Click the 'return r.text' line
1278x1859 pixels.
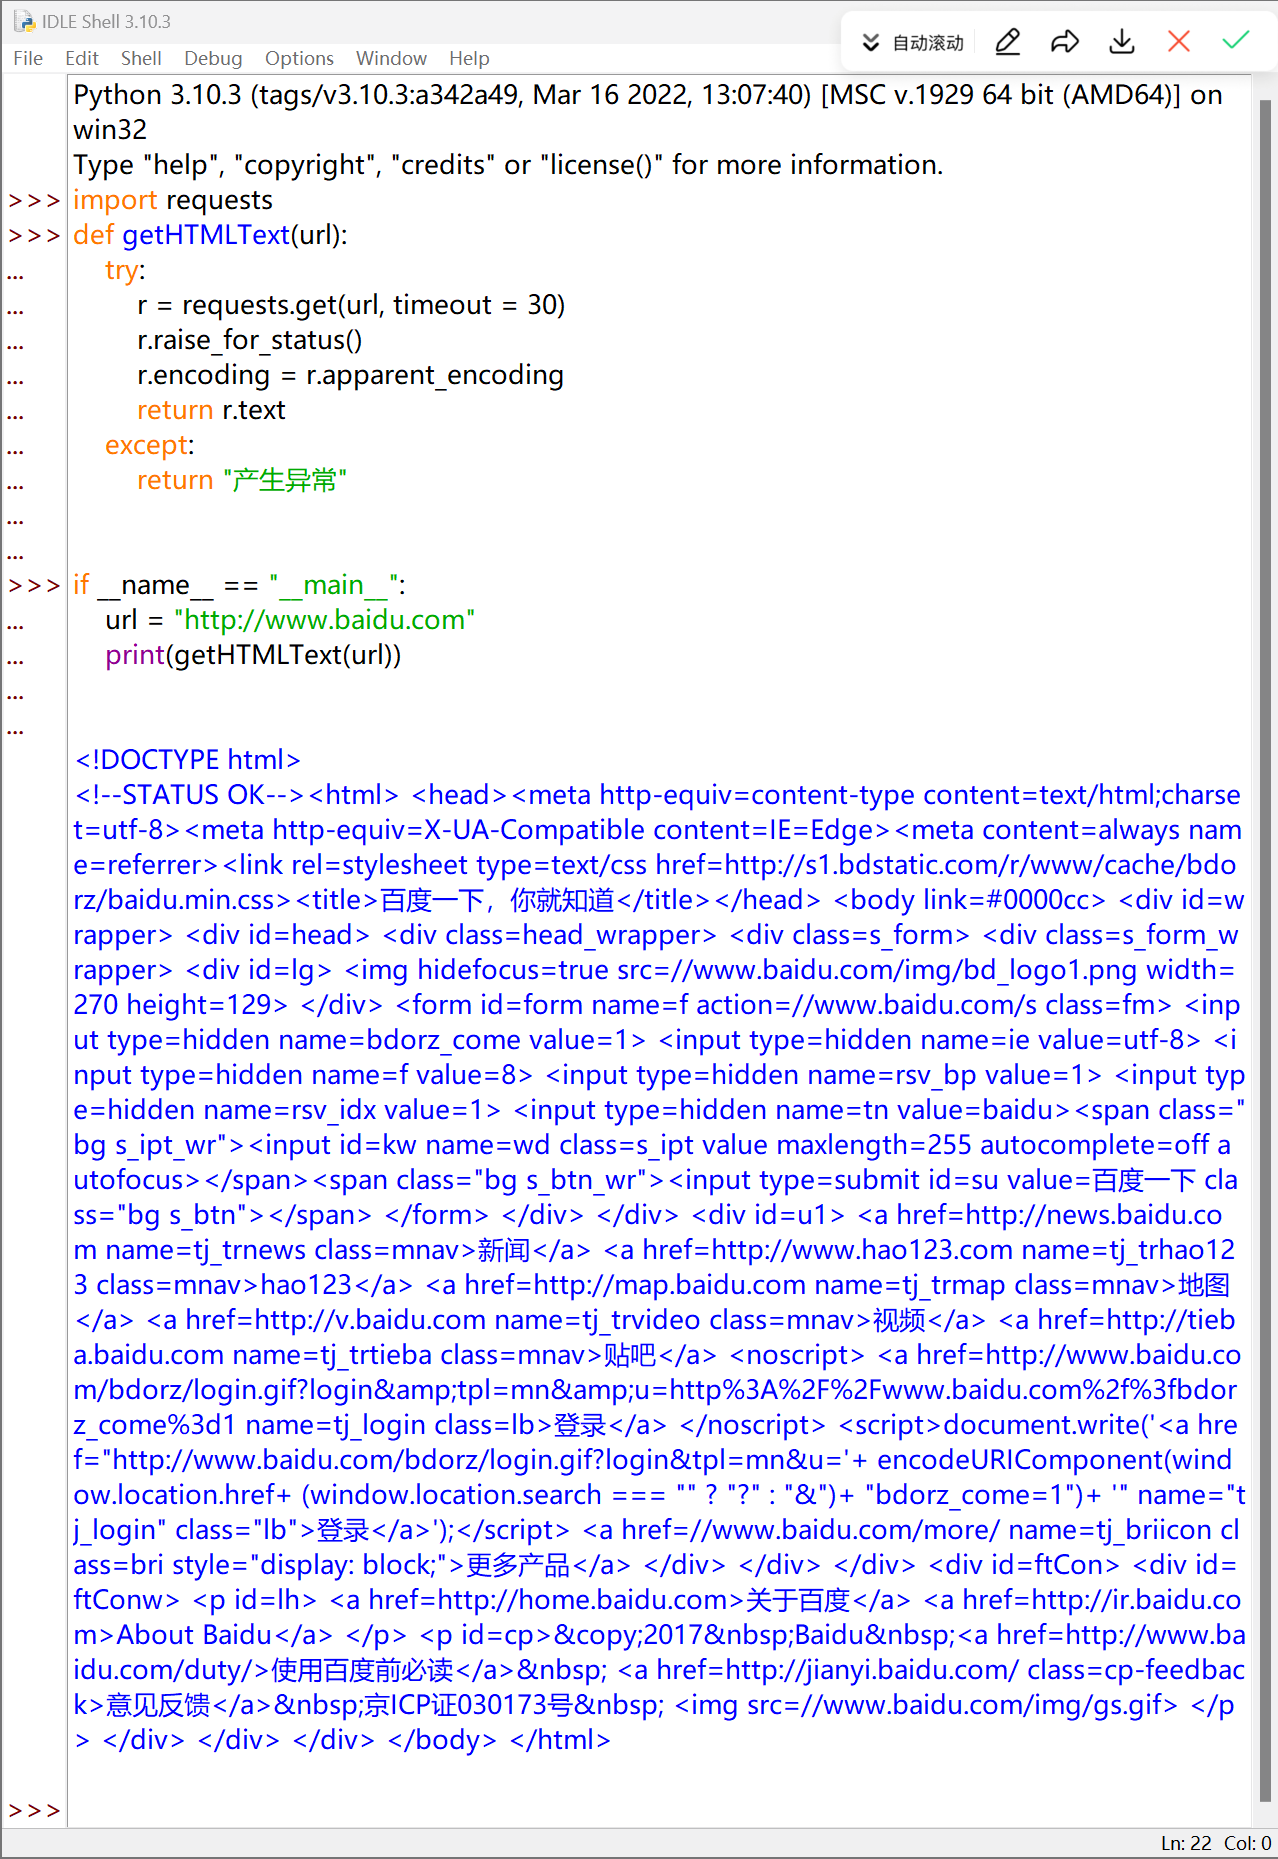211,410
